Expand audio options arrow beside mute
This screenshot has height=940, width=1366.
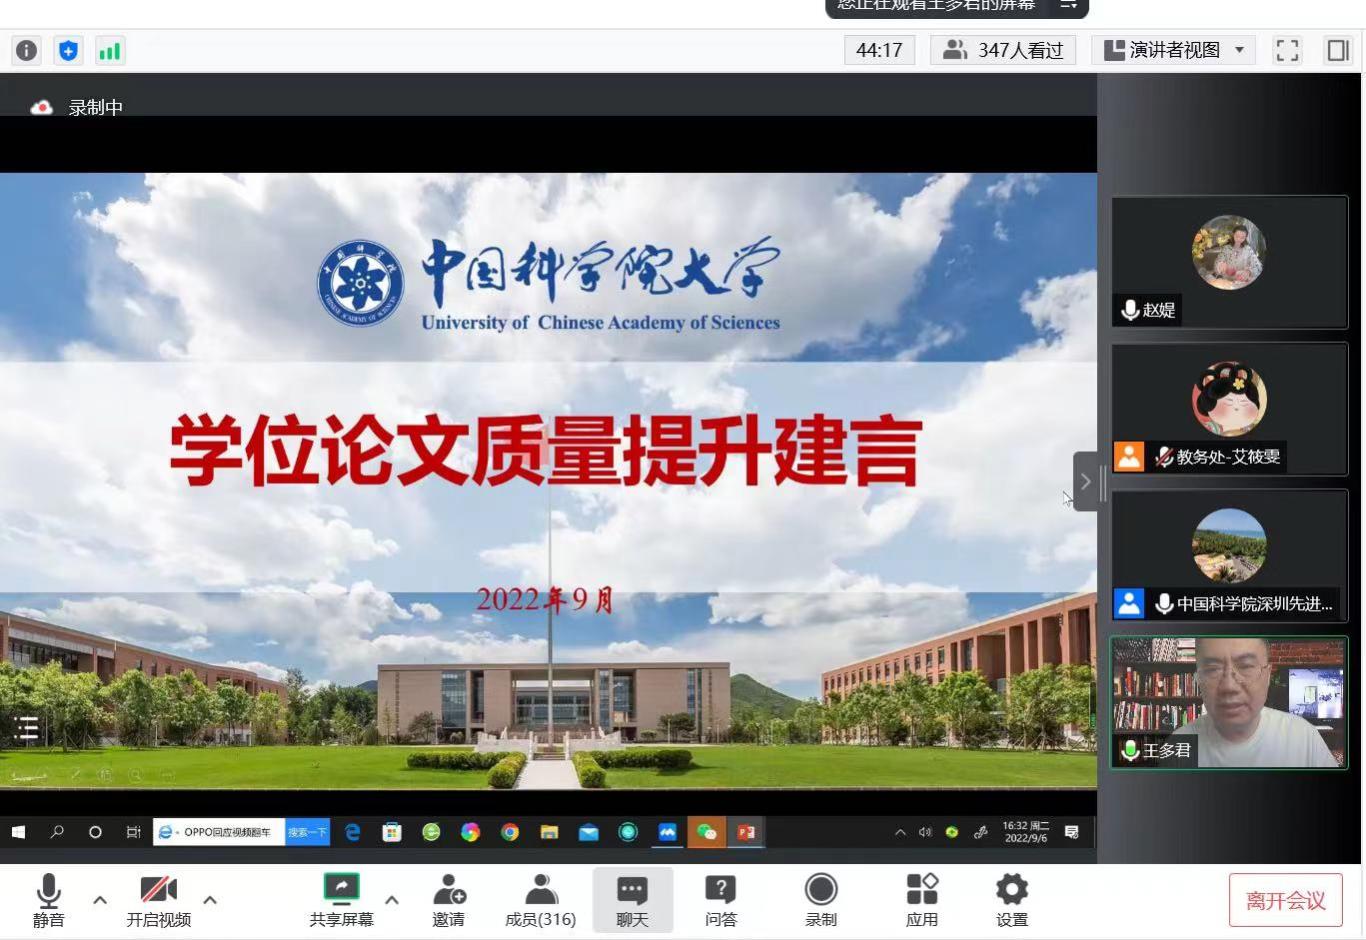[x=100, y=900]
